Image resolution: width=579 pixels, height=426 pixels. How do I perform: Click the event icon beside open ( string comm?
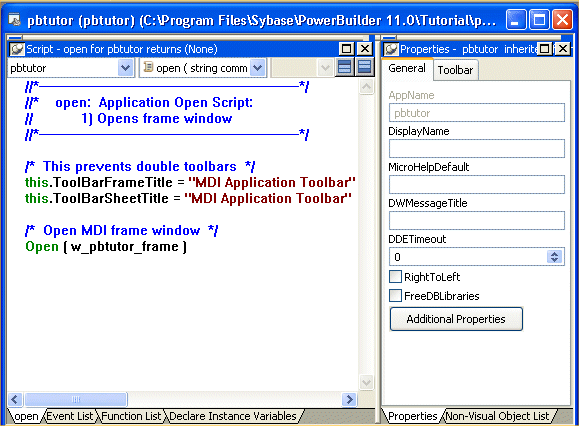click(148, 67)
